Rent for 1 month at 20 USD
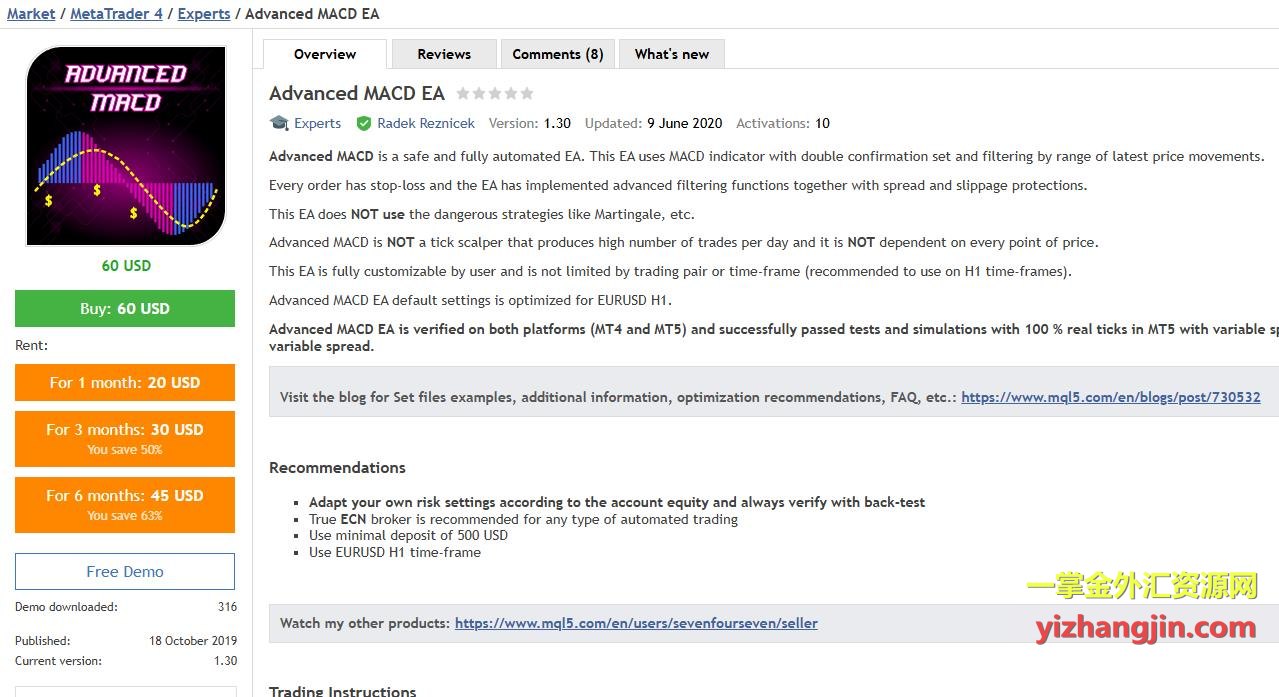Image resolution: width=1279 pixels, height=697 pixels. click(125, 382)
